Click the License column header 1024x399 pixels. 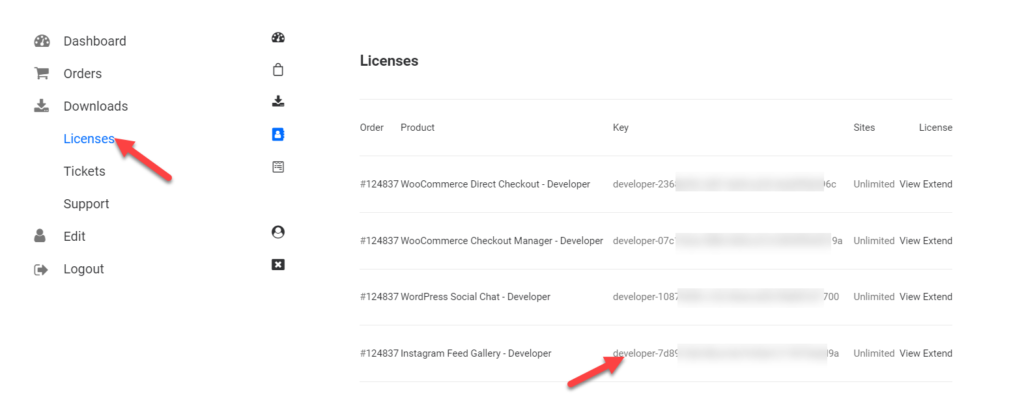[x=936, y=127]
